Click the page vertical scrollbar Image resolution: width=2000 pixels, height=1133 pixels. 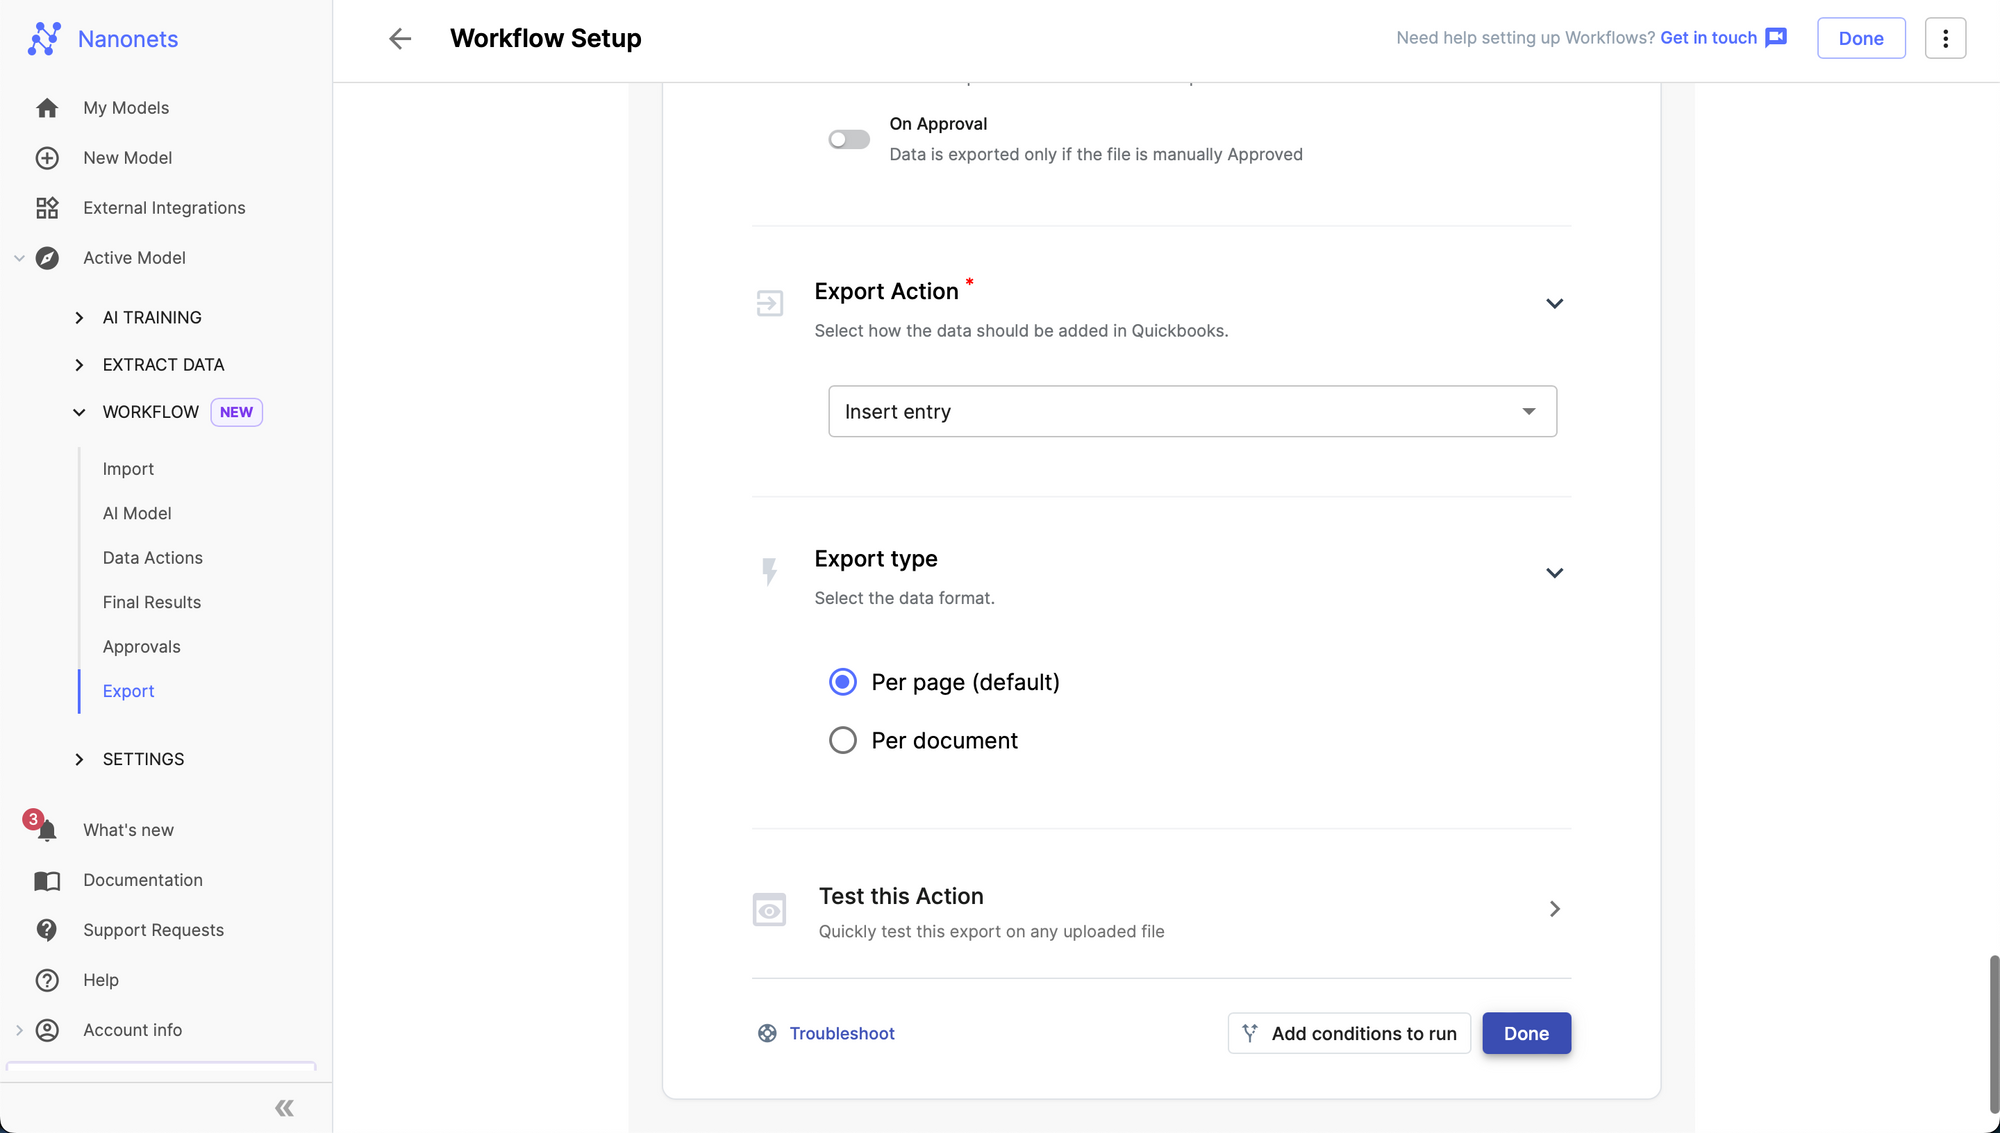coord(1994,1034)
